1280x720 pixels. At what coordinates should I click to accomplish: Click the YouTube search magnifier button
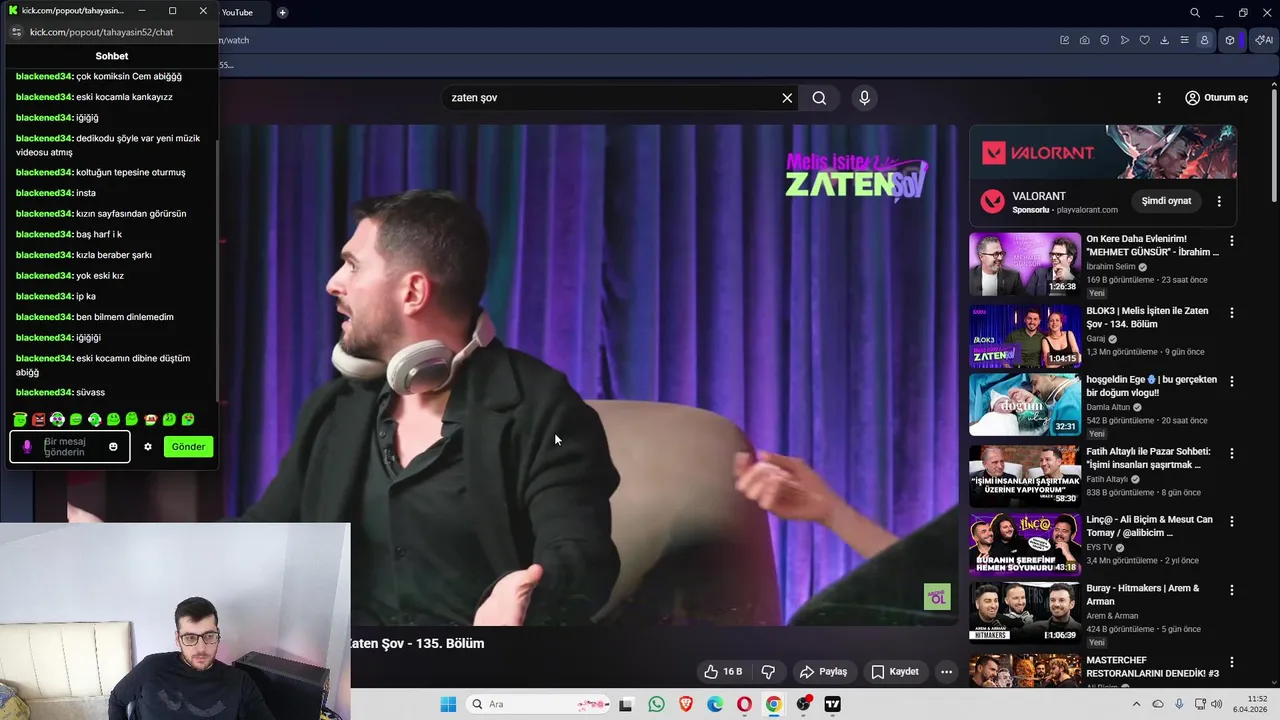pyautogui.click(x=819, y=98)
